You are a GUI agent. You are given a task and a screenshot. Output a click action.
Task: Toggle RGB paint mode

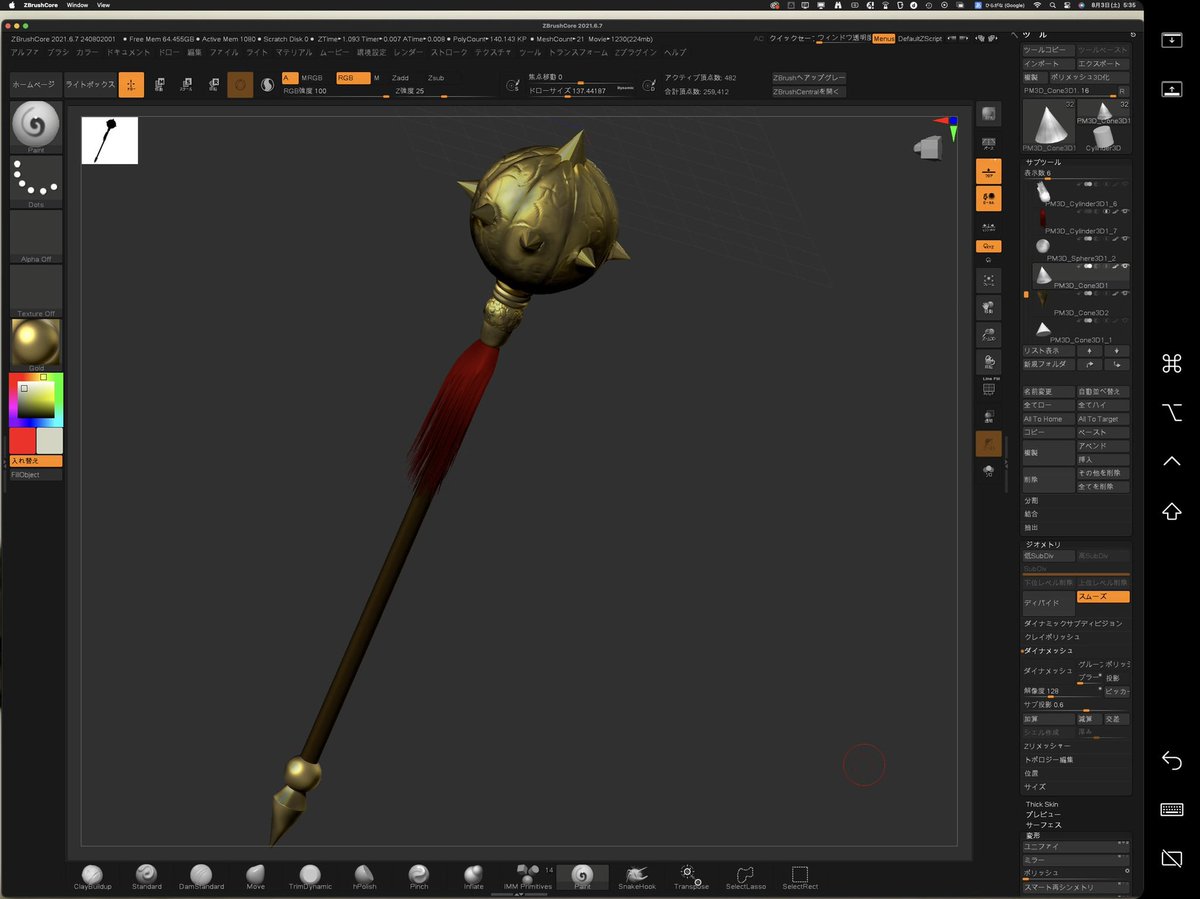click(x=353, y=78)
